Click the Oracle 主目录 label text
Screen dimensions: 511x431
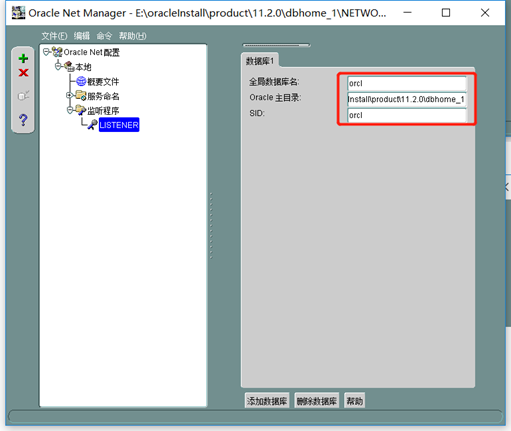[275, 97]
